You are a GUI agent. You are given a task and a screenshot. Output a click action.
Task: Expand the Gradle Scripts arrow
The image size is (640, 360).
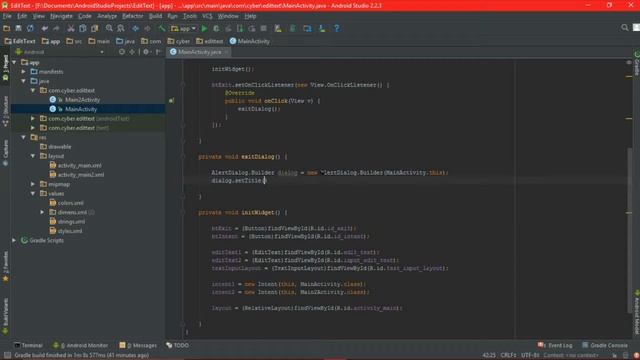14,240
